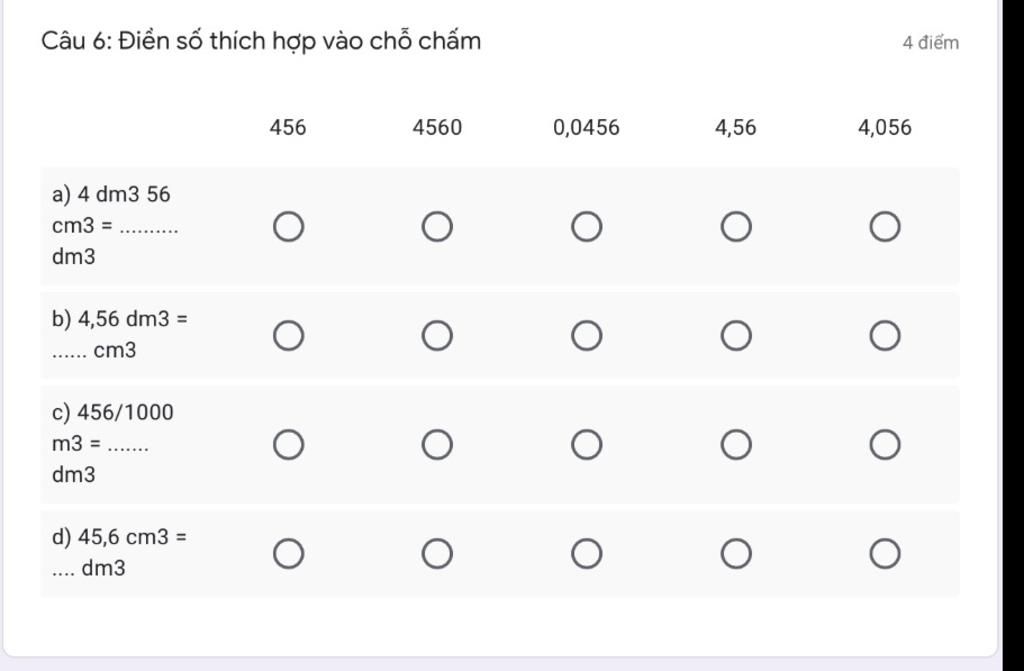
Task: Pick 4,56 for row d) 45,6 cm3
Action: point(736,554)
